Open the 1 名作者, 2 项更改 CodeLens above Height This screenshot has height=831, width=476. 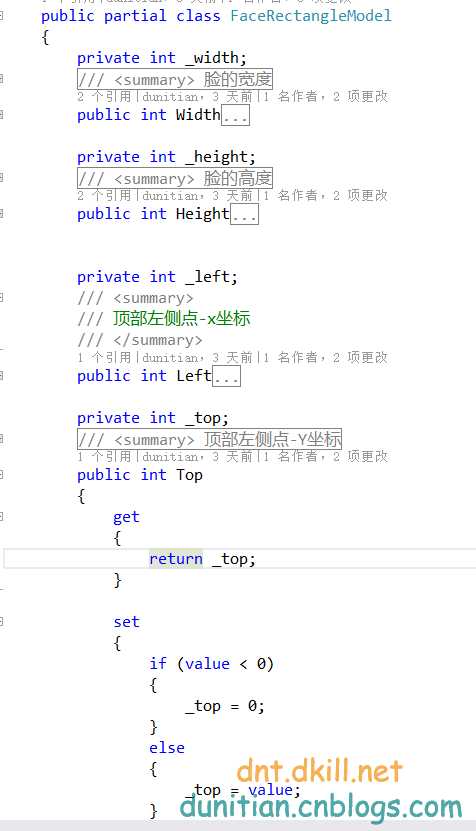325,196
